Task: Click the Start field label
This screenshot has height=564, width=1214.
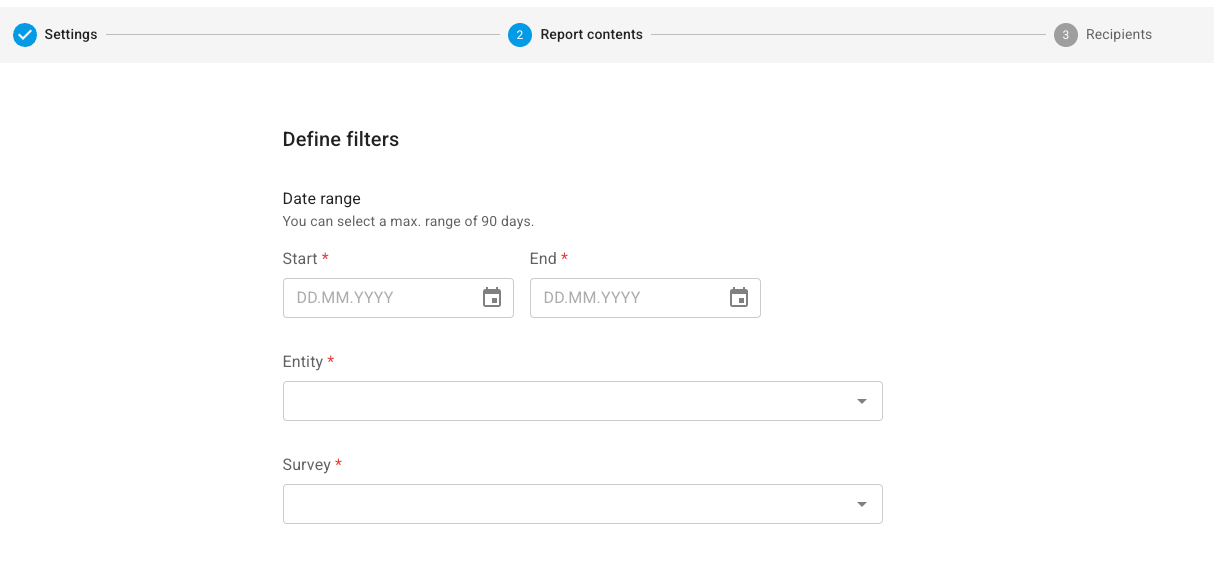Action: click(x=300, y=259)
